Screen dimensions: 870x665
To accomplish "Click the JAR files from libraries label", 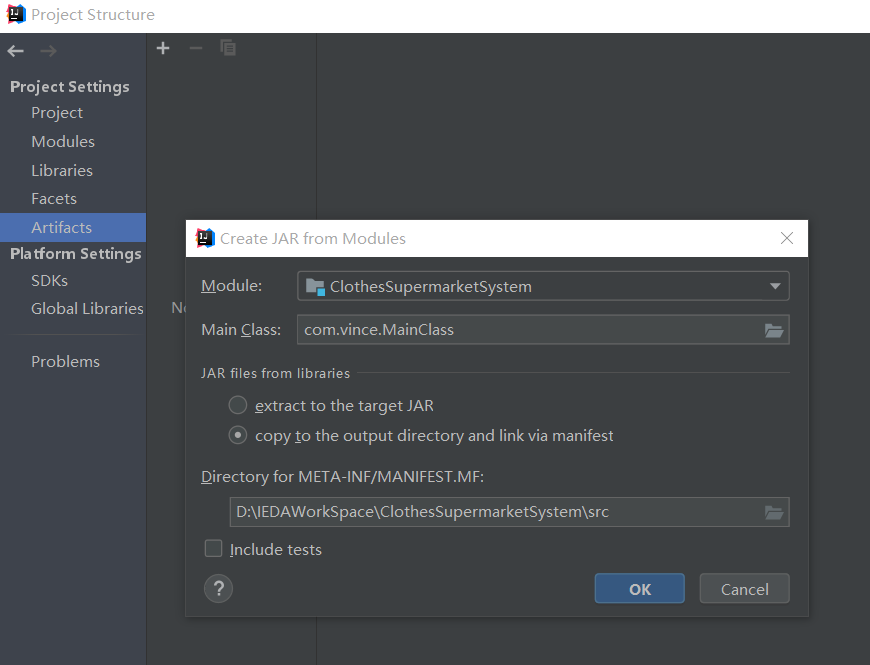I will pos(275,373).
